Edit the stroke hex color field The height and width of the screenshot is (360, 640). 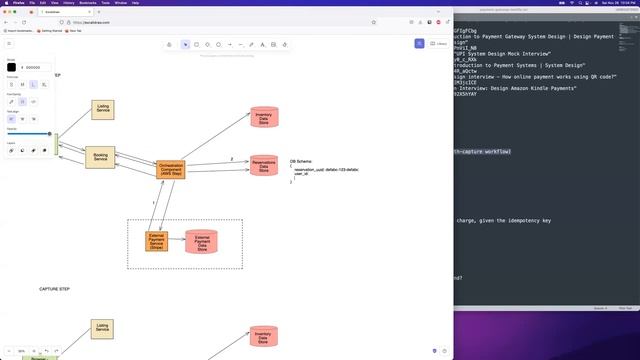point(36,67)
